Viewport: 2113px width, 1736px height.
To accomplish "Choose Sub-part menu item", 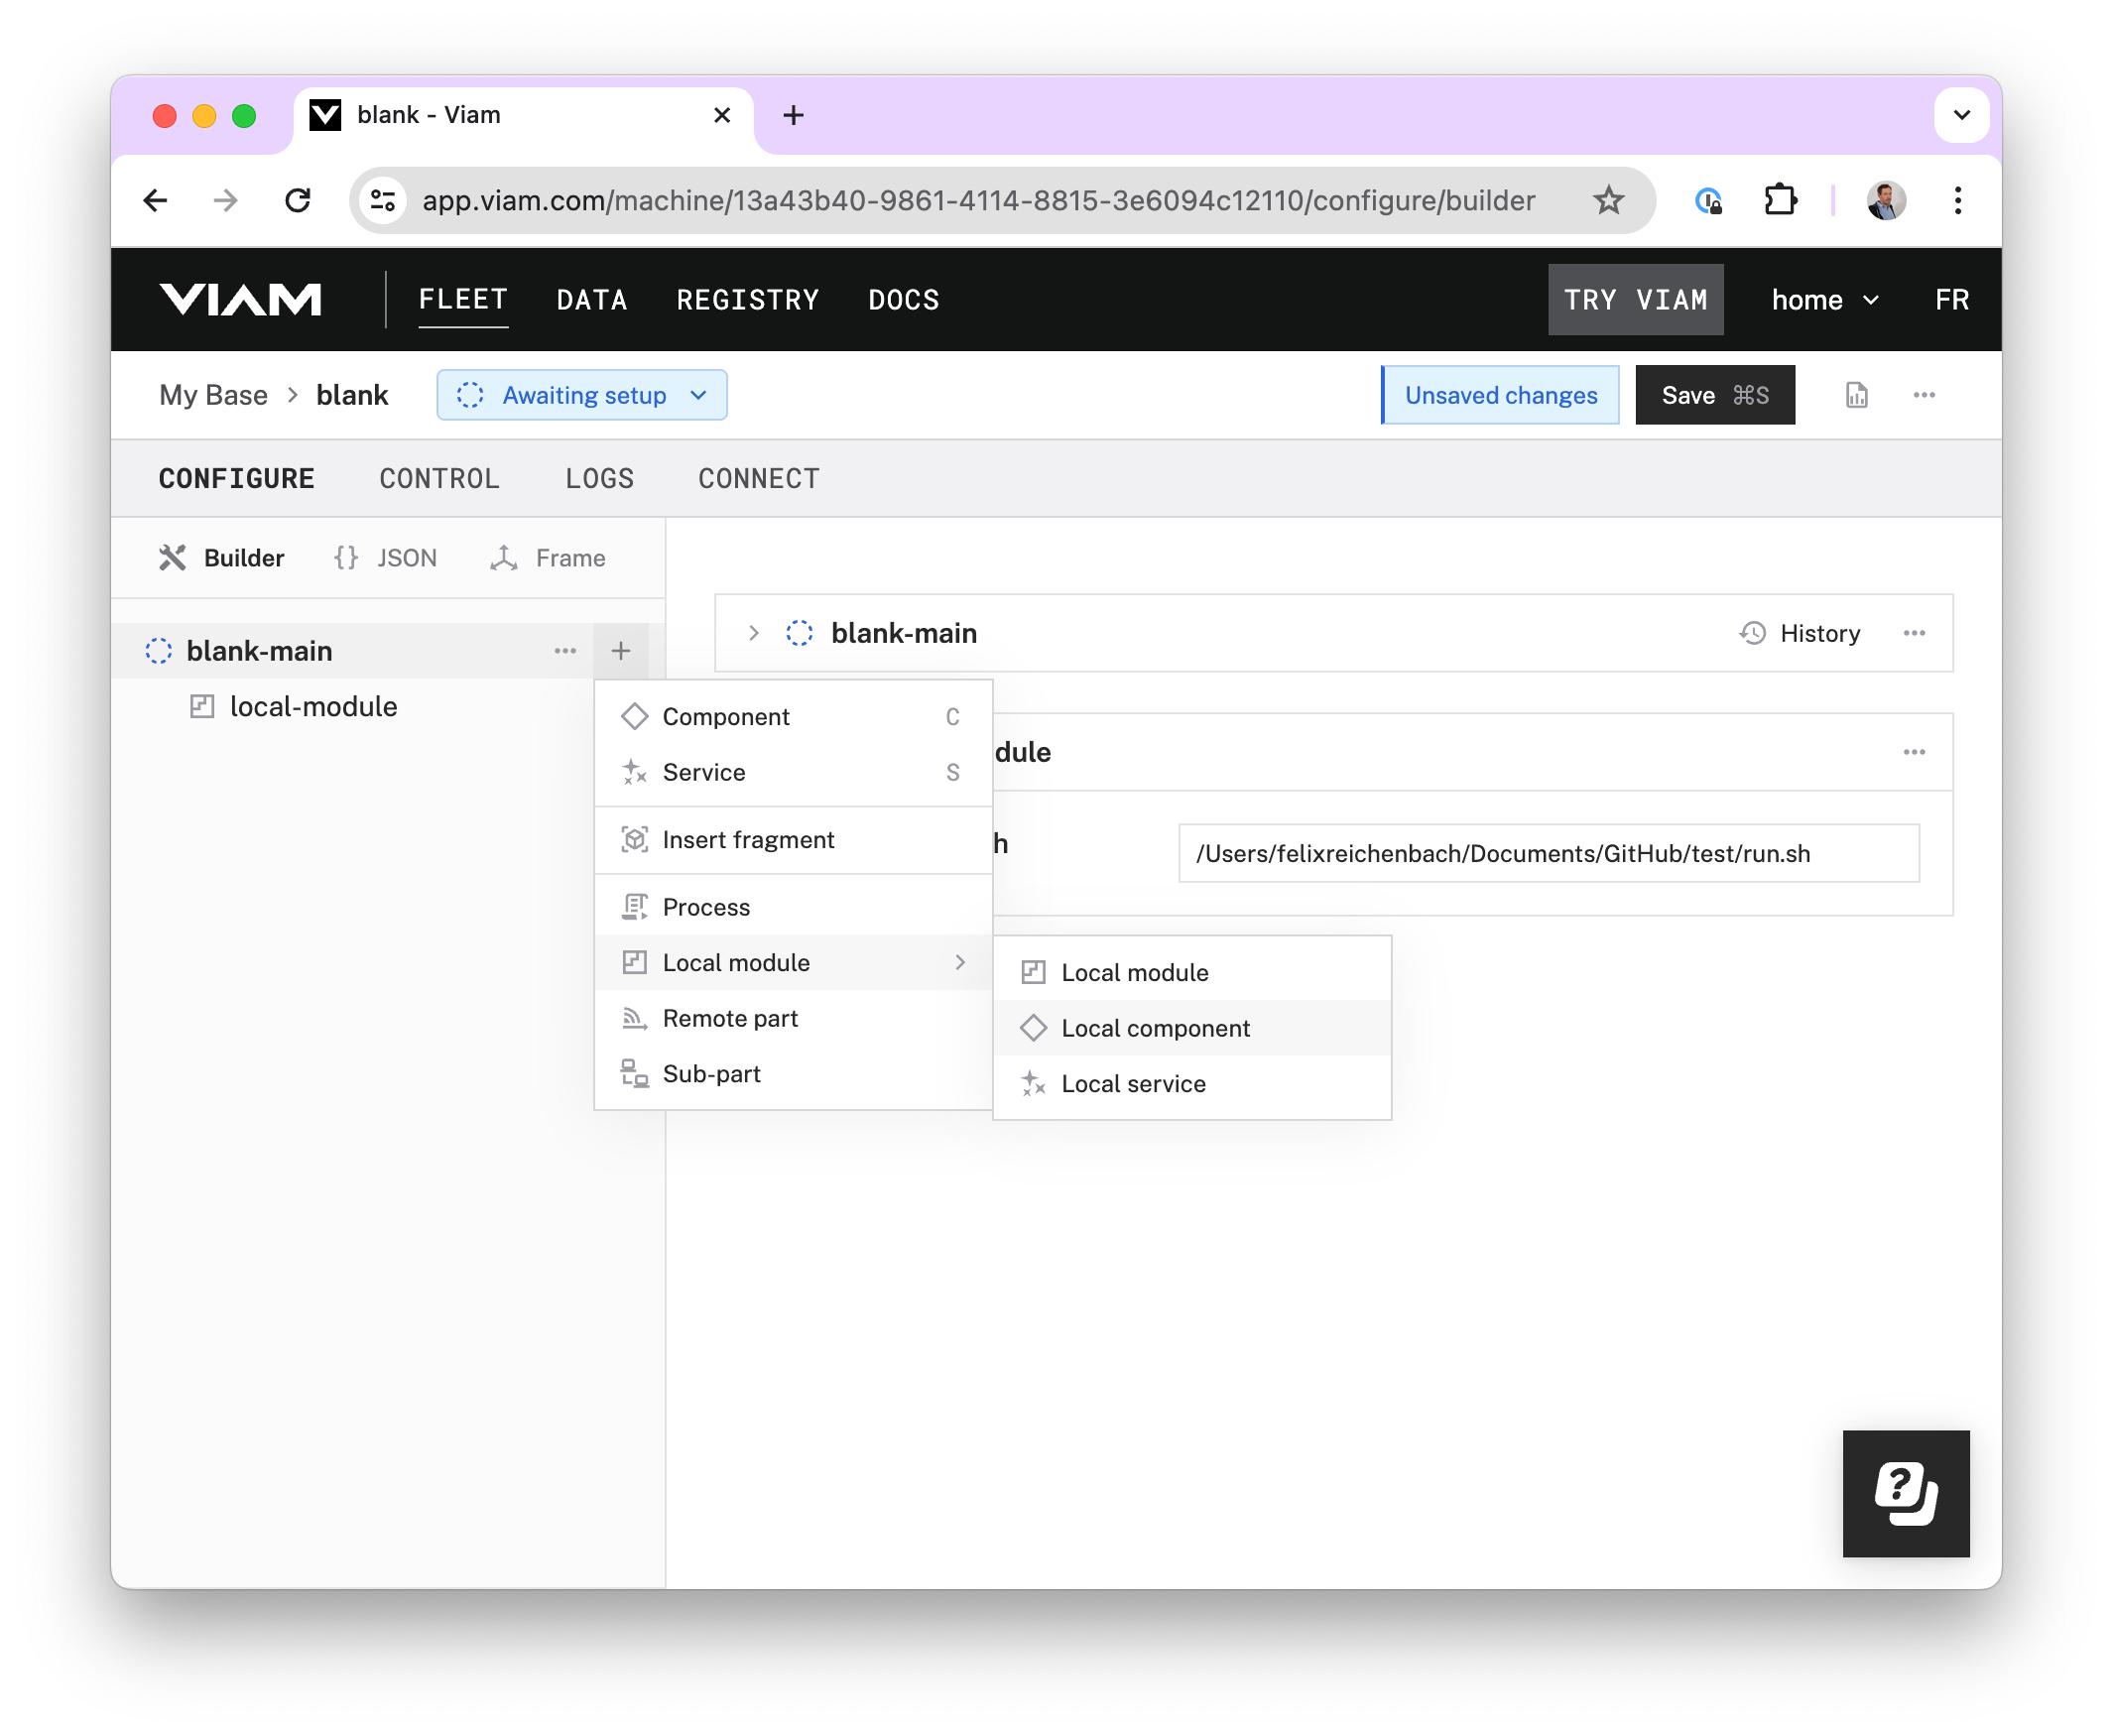I will 793,1073.
